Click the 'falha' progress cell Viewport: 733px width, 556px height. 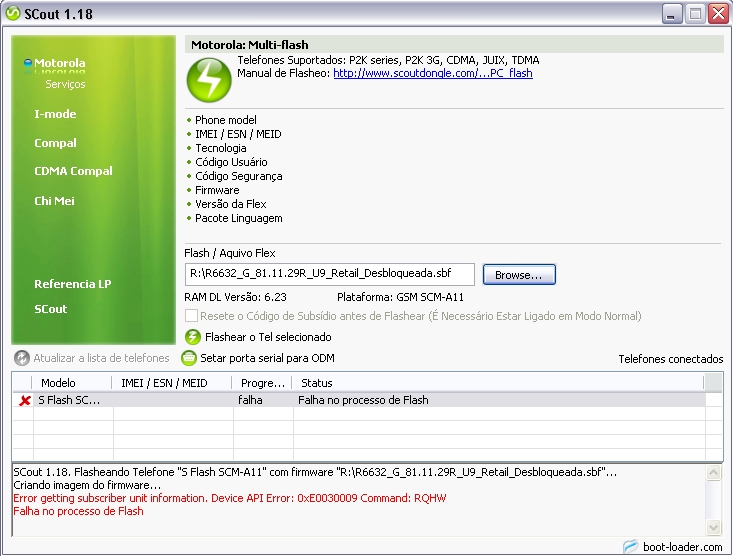263,400
